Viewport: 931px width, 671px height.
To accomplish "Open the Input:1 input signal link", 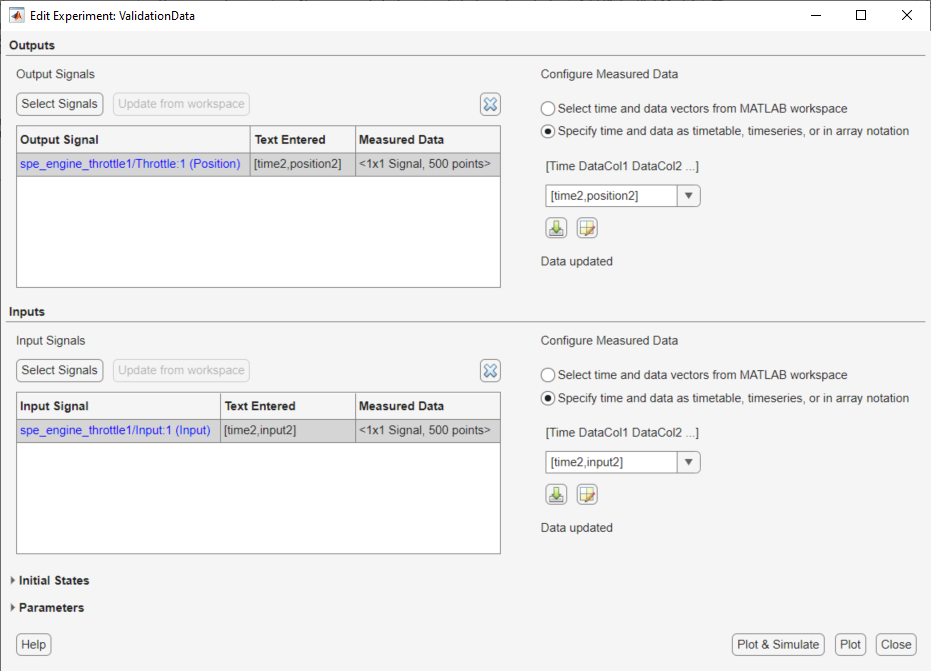I will pos(116,430).
